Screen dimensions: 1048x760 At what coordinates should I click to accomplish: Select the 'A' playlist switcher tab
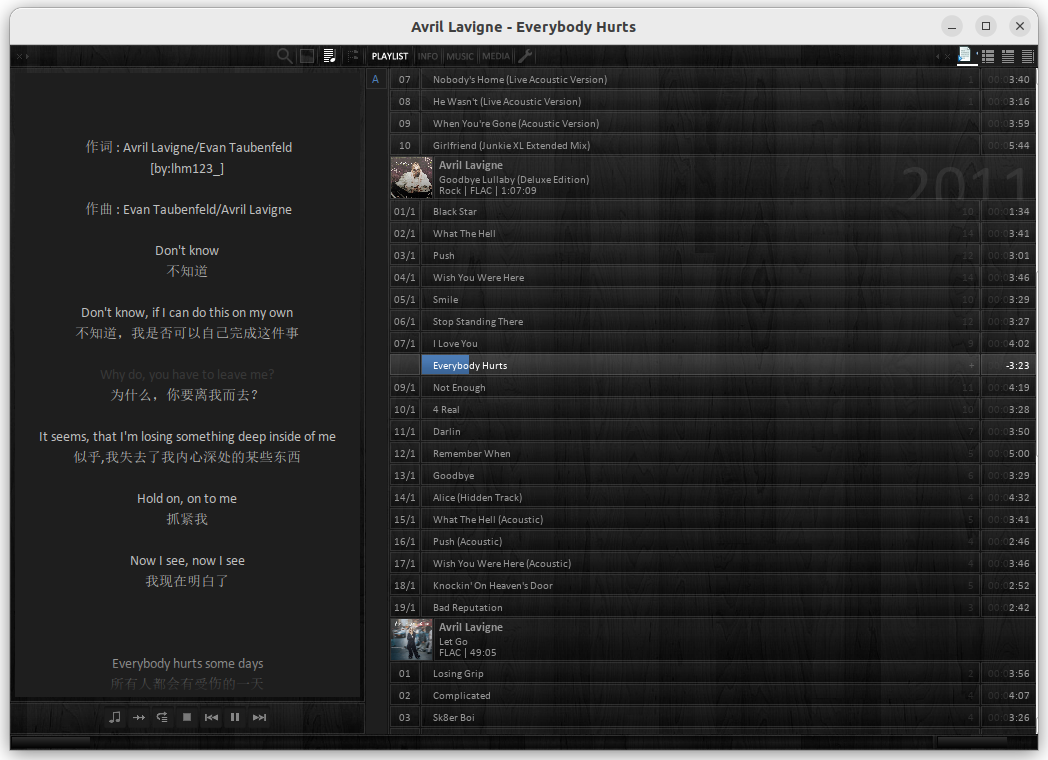click(376, 80)
